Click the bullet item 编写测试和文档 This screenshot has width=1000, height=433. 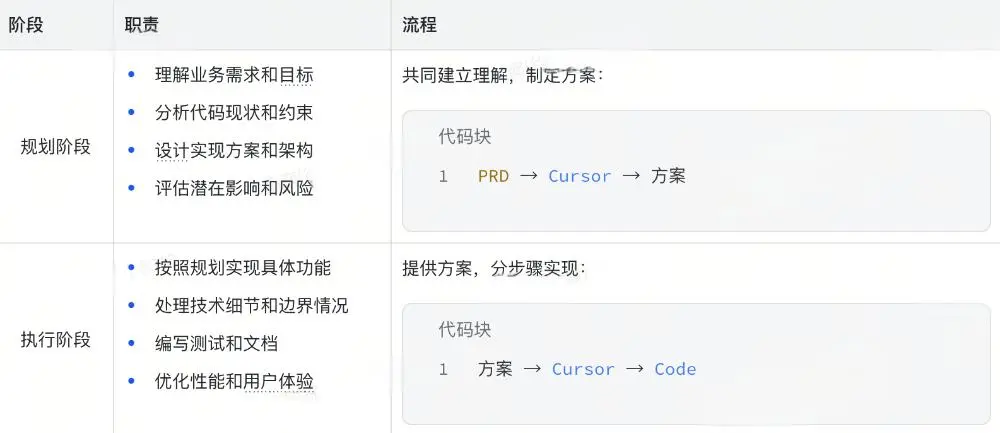(x=216, y=344)
